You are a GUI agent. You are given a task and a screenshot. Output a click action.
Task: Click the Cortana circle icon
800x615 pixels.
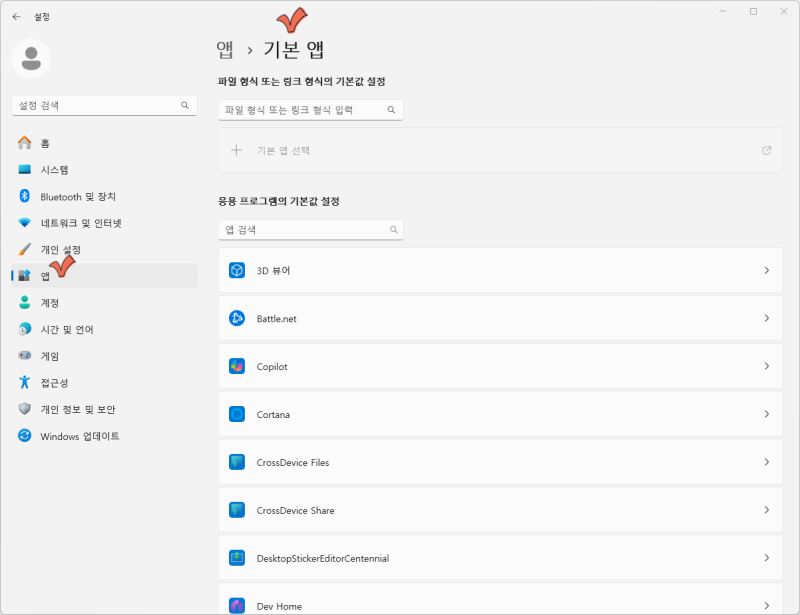237,414
